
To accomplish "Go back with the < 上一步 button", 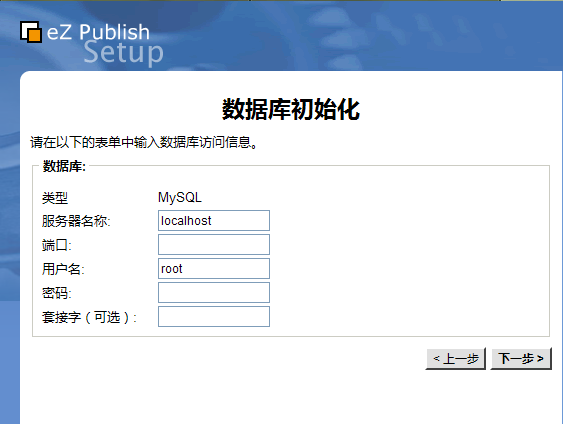I will [x=456, y=358].
